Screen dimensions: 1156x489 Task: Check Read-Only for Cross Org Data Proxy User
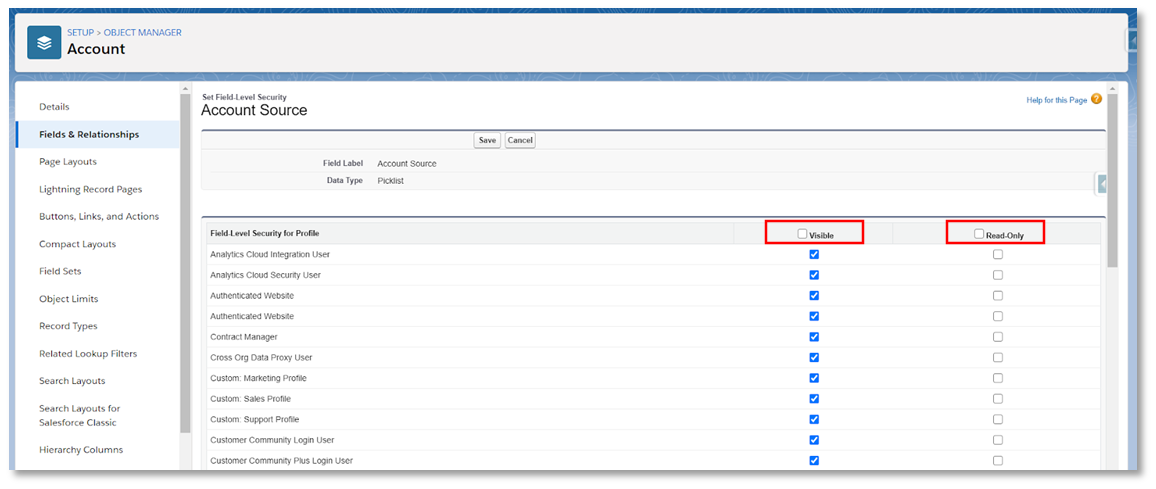click(997, 358)
